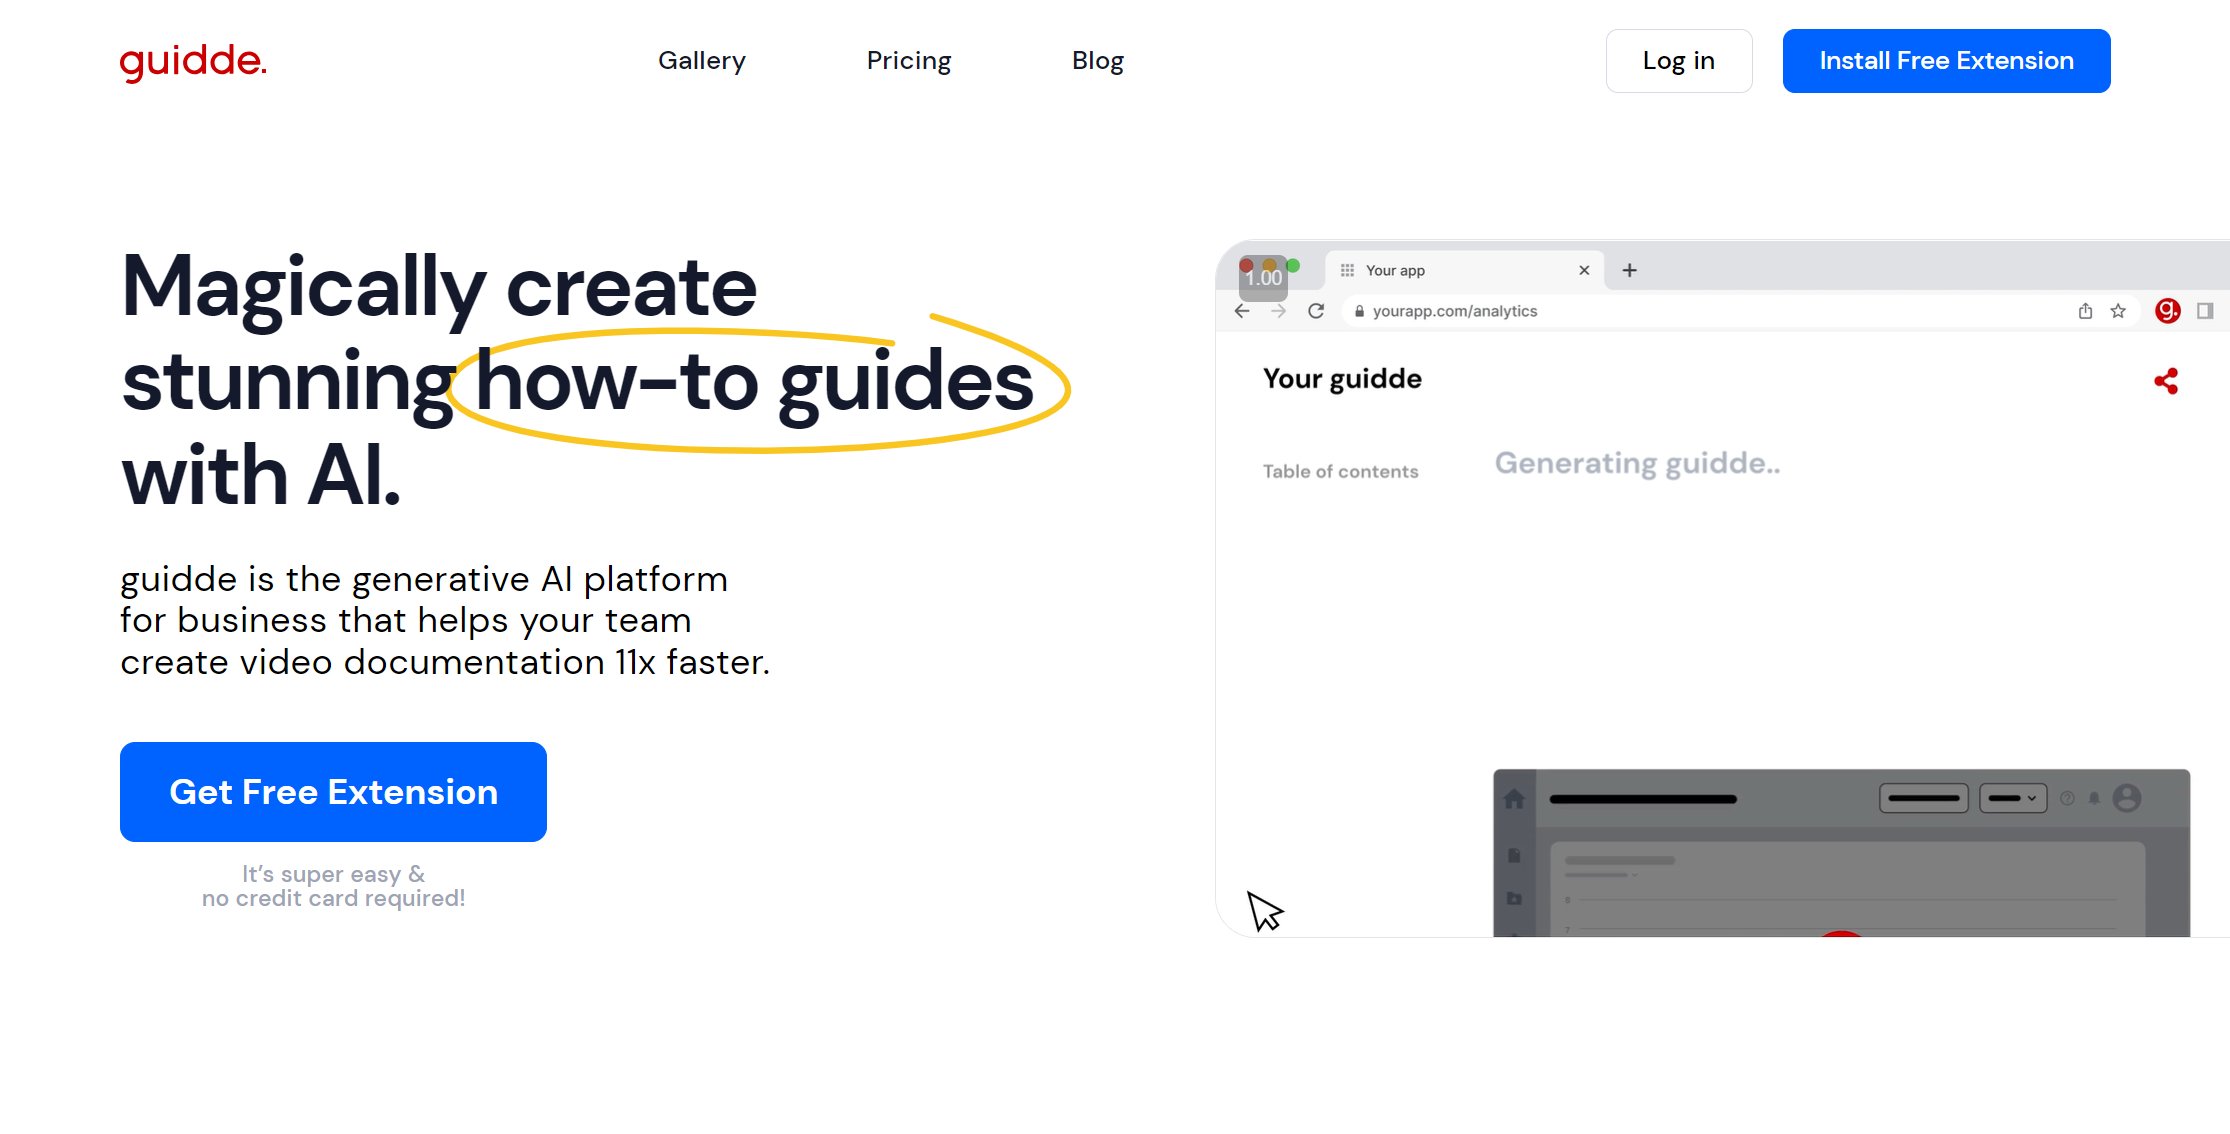Click the Log in button
This screenshot has height=1134, width=2230.
point(1679,61)
